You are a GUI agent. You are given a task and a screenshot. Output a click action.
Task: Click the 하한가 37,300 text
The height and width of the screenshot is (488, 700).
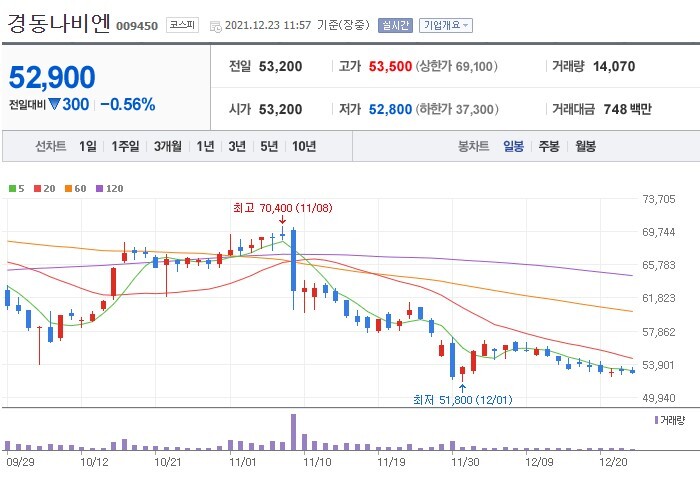click(x=457, y=109)
